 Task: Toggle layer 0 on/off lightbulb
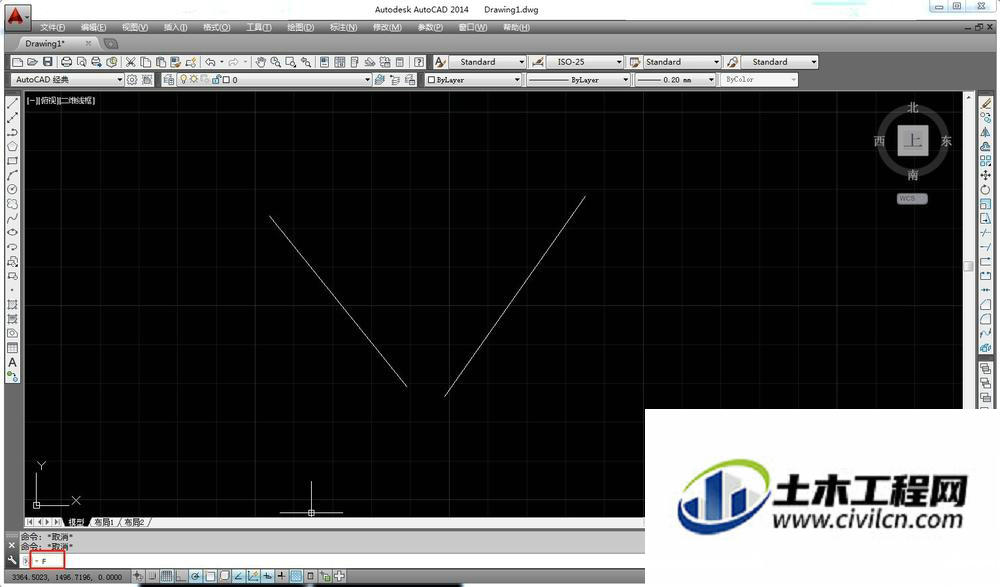[x=184, y=80]
